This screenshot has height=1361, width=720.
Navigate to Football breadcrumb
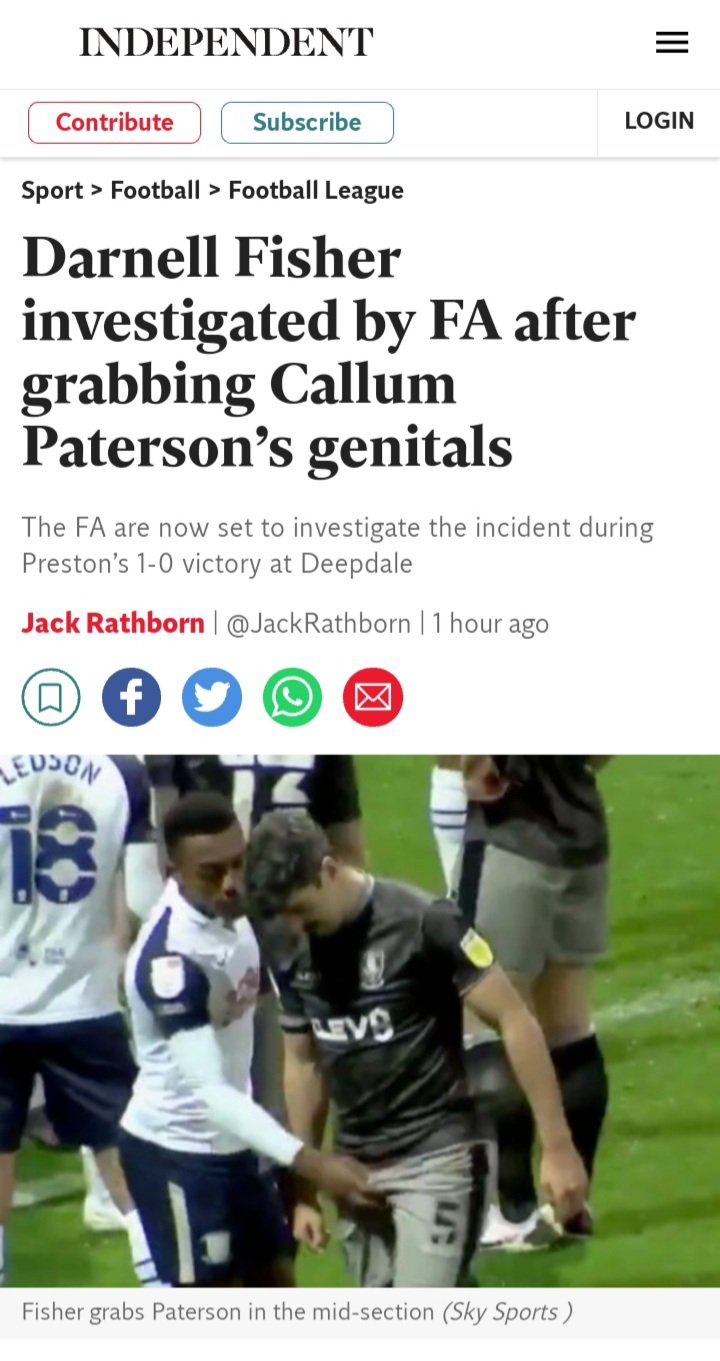(155, 190)
